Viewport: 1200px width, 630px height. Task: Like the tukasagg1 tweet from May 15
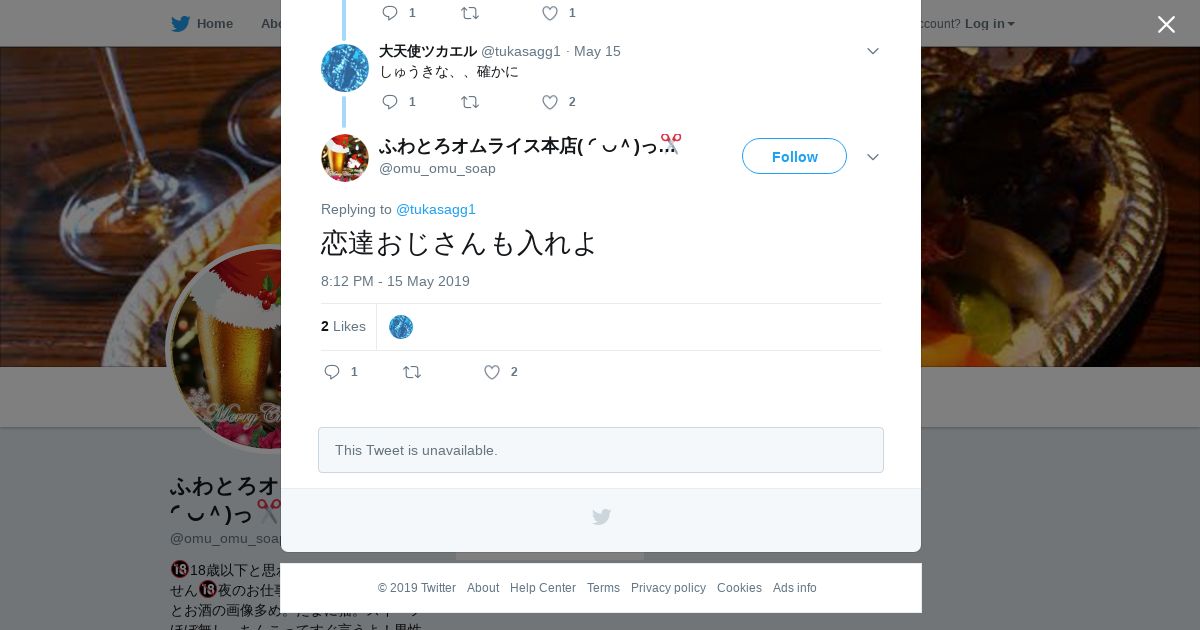550,102
